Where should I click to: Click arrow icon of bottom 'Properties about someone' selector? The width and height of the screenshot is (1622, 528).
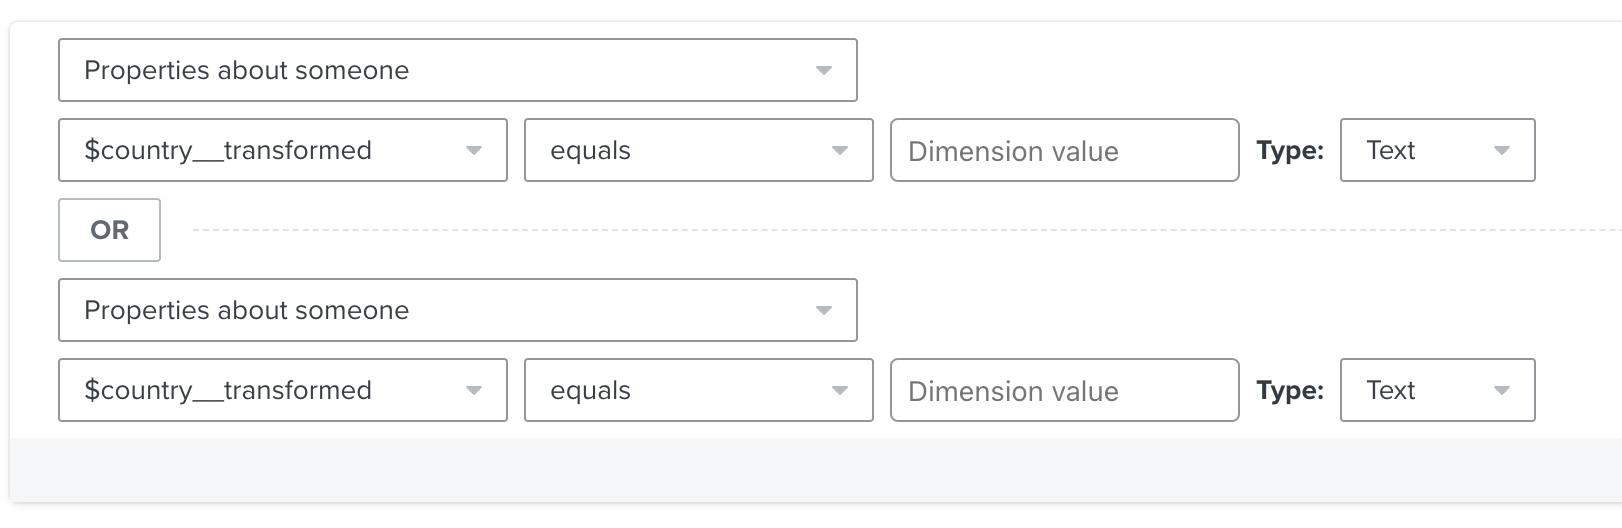(x=823, y=311)
